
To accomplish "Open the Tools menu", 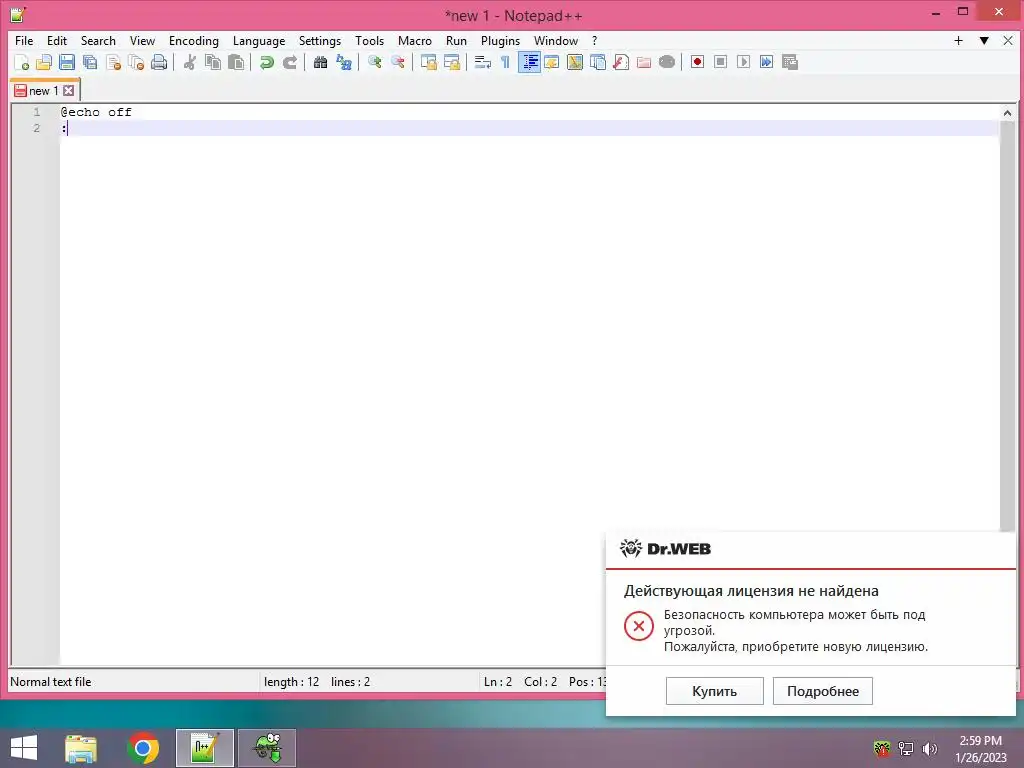I will [x=369, y=40].
